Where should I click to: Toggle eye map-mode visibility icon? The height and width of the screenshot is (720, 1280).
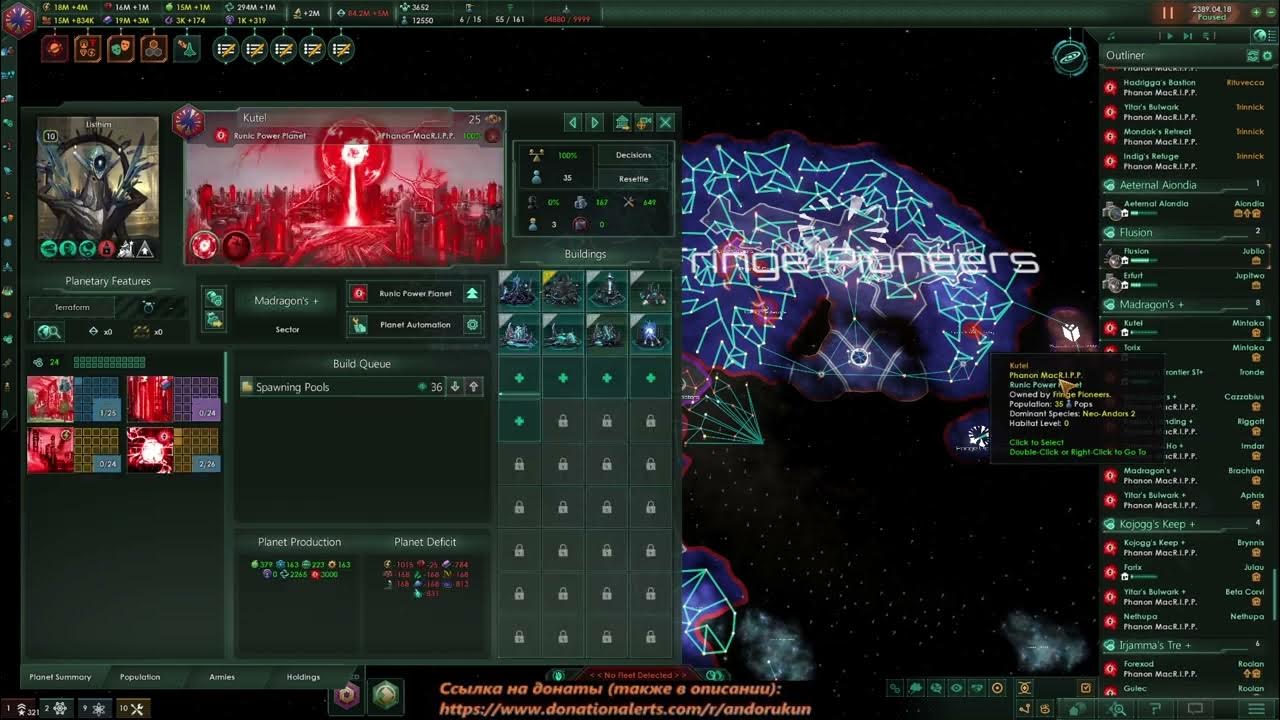point(957,688)
